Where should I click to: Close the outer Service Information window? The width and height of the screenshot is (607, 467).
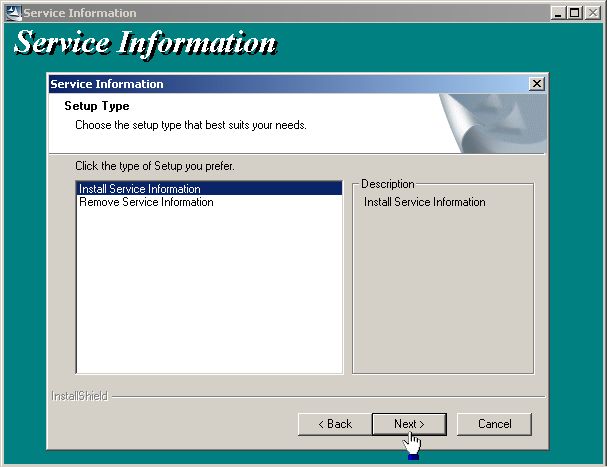[593, 13]
